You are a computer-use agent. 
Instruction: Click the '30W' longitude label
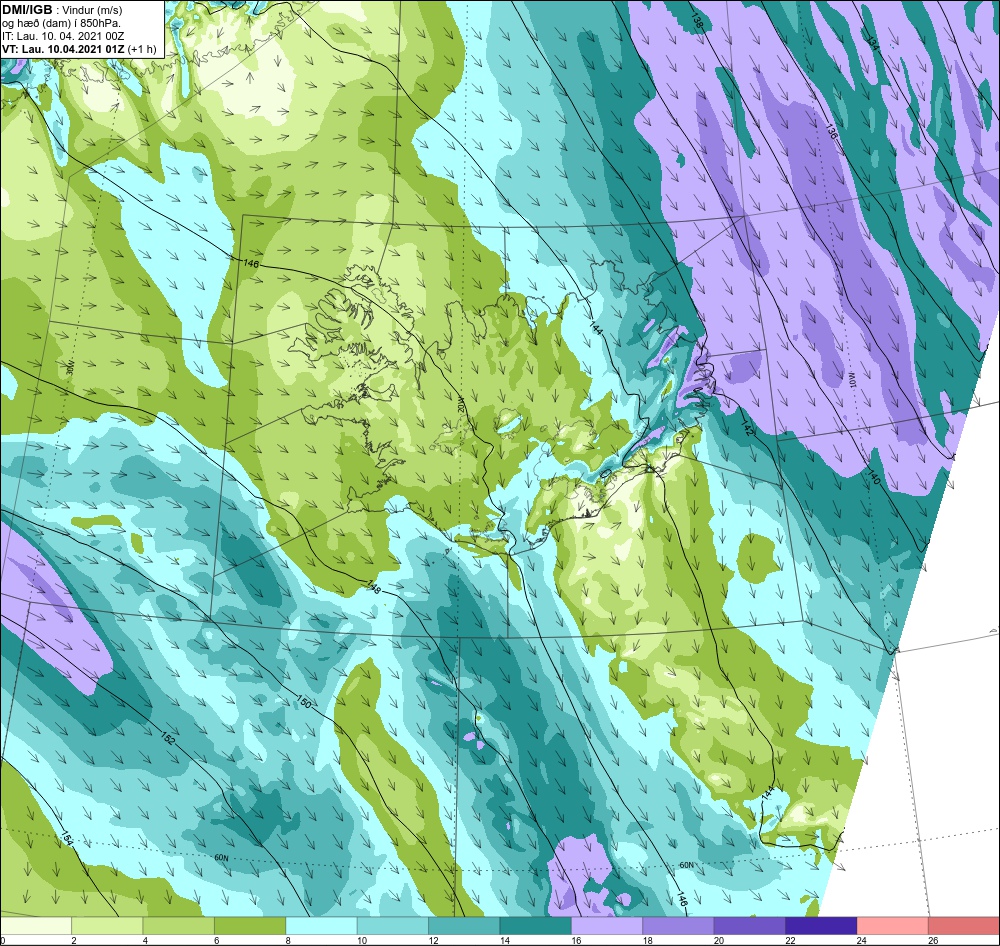tap(70, 367)
